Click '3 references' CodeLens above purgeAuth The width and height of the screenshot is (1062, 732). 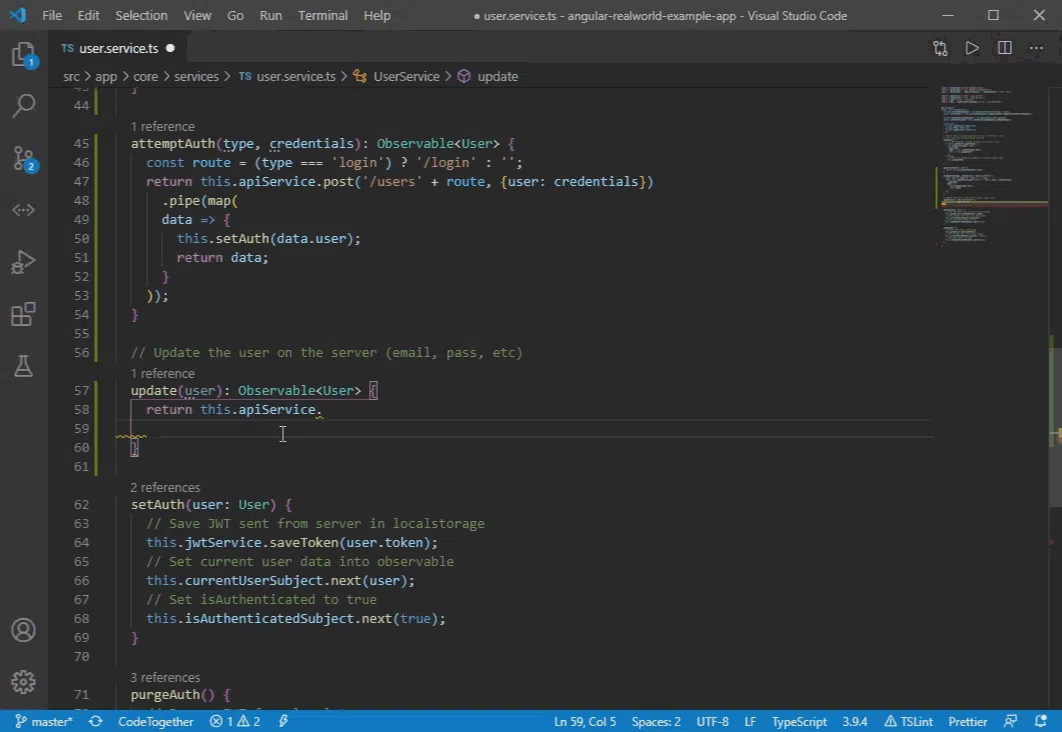click(165, 678)
